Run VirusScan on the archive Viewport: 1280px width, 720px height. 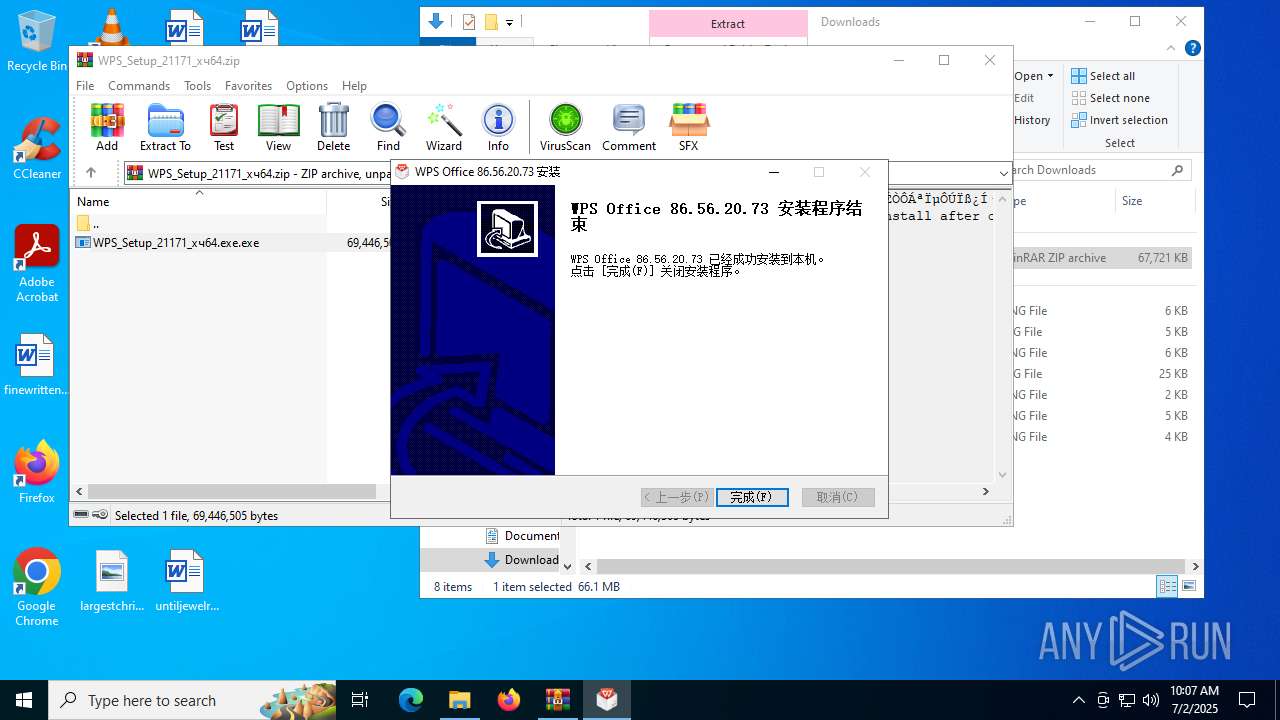[565, 127]
